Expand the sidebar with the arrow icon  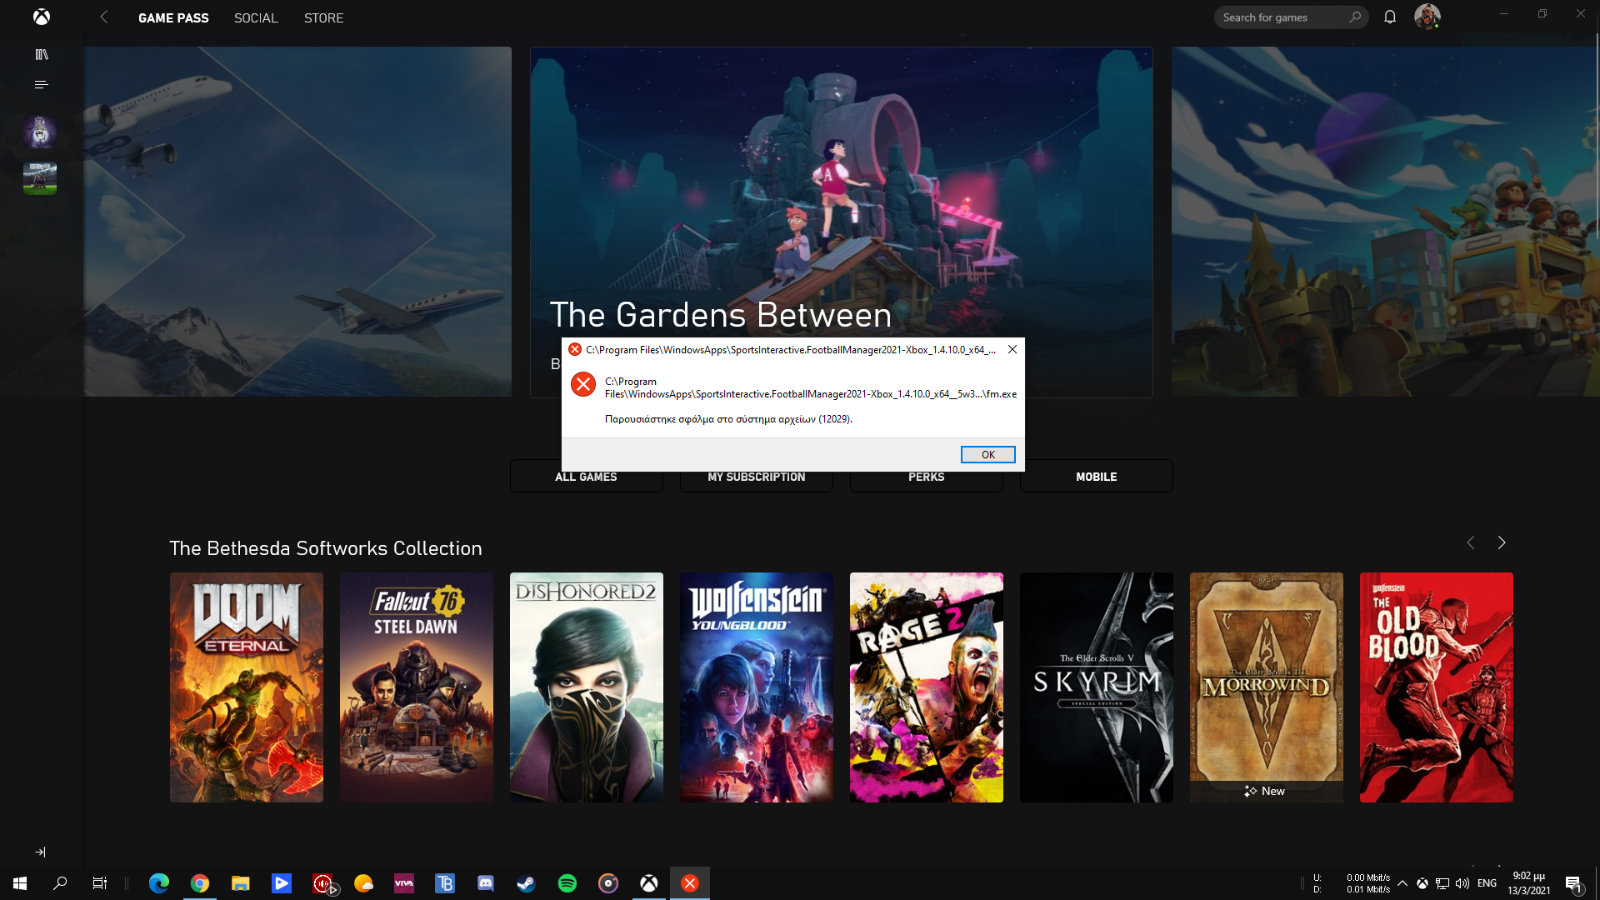tap(41, 852)
